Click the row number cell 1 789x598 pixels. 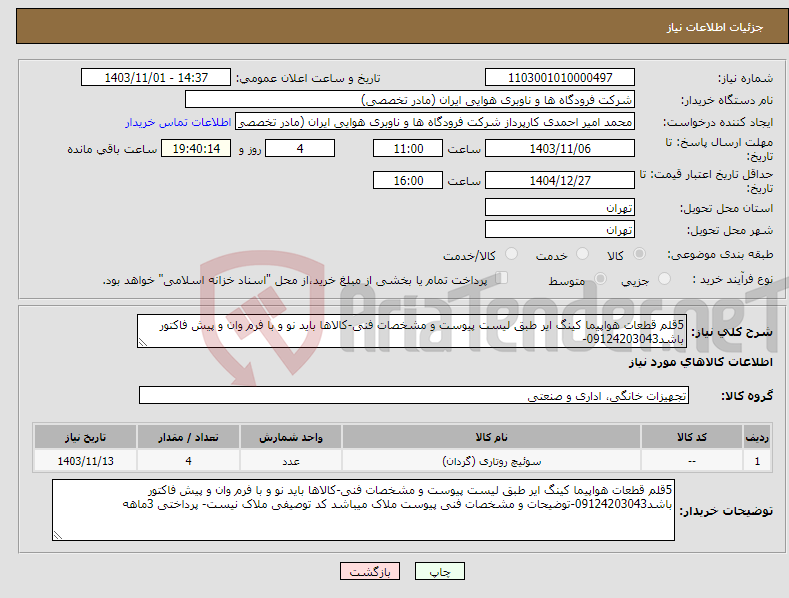coord(757,461)
